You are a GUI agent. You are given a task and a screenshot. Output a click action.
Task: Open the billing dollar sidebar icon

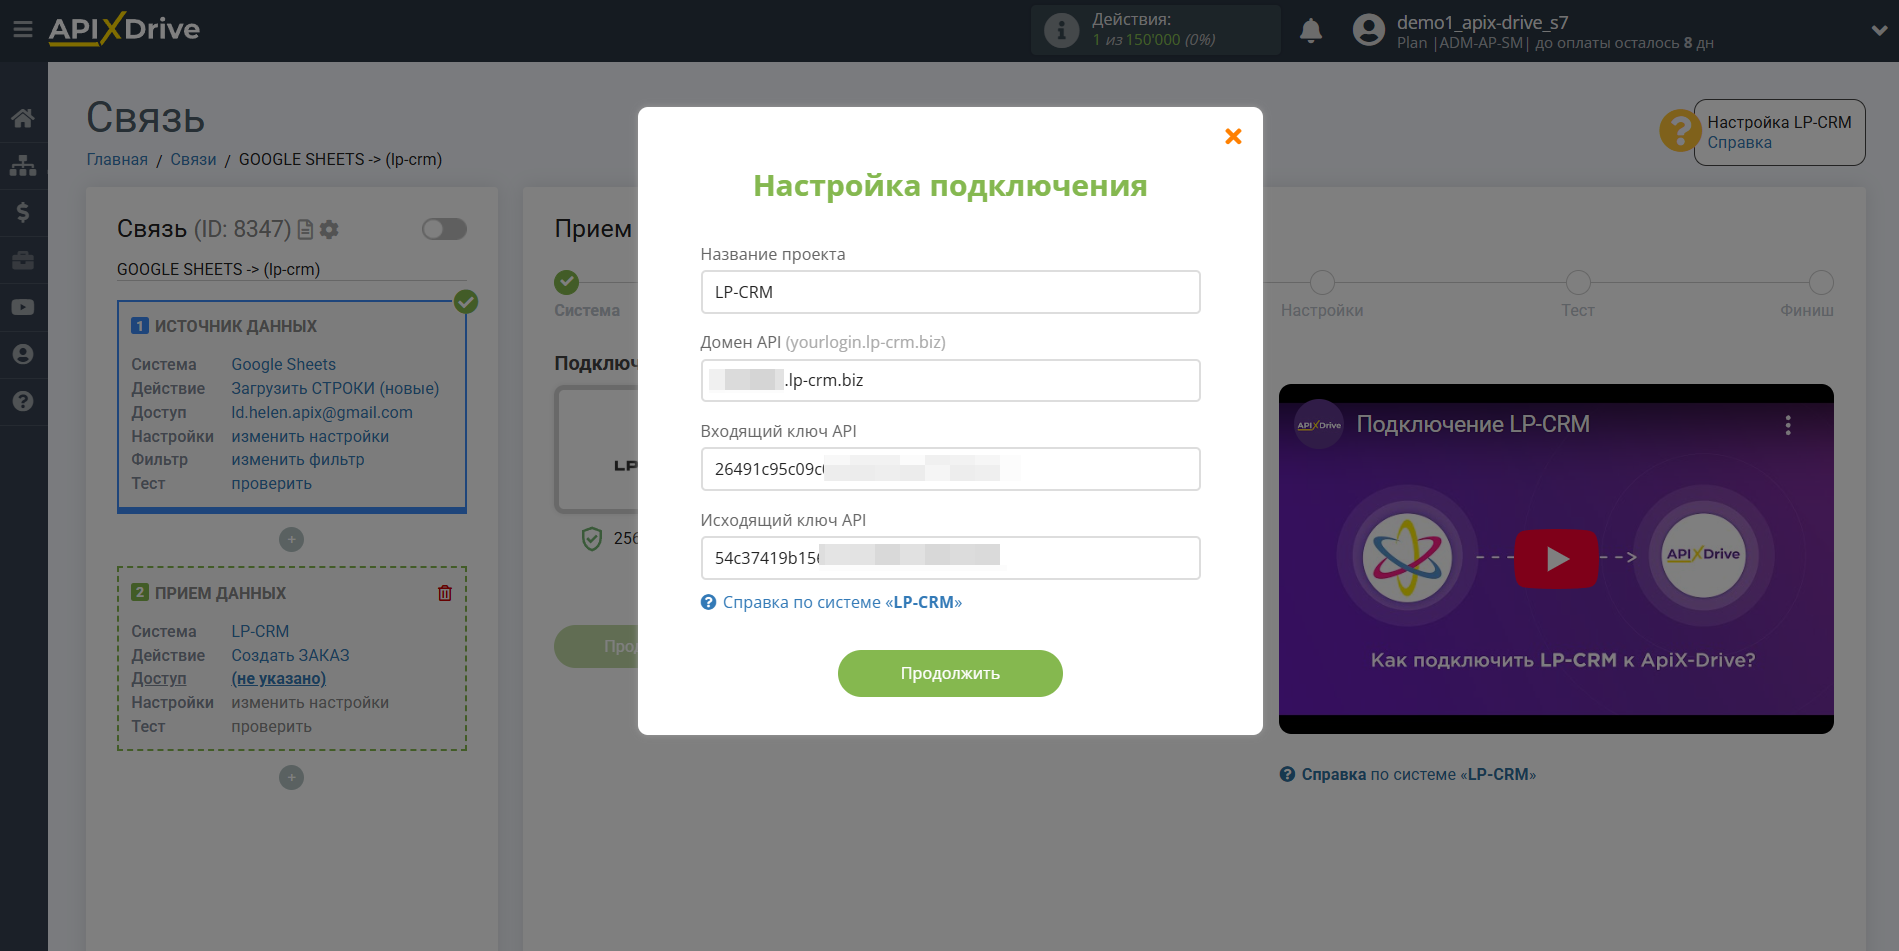(23, 212)
